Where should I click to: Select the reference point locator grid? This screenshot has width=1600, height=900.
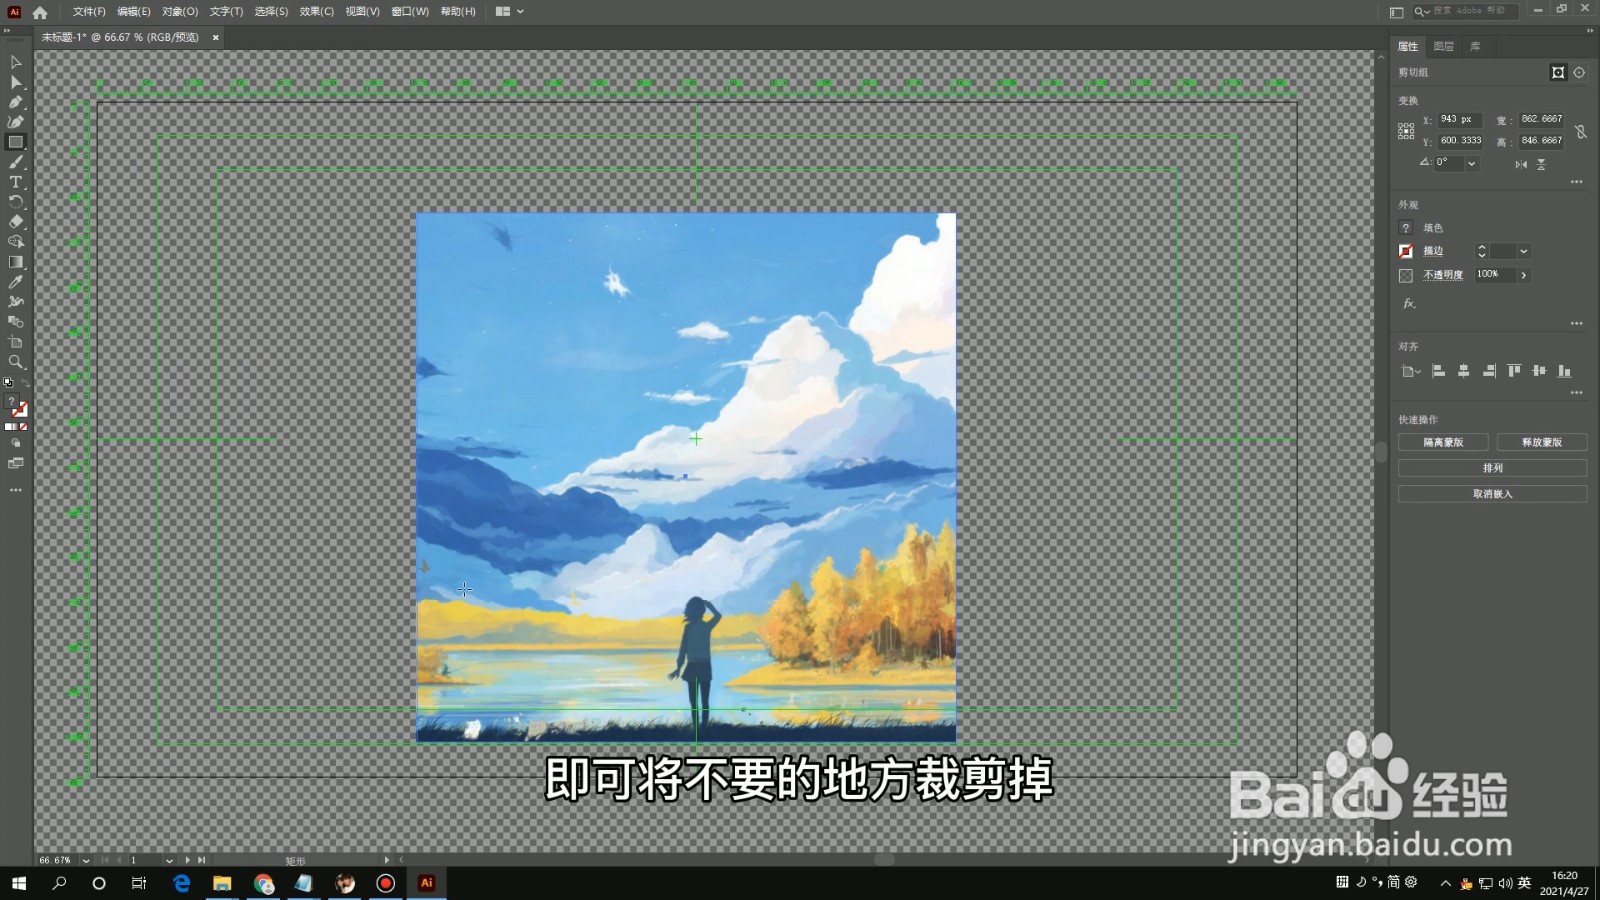[1406, 131]
